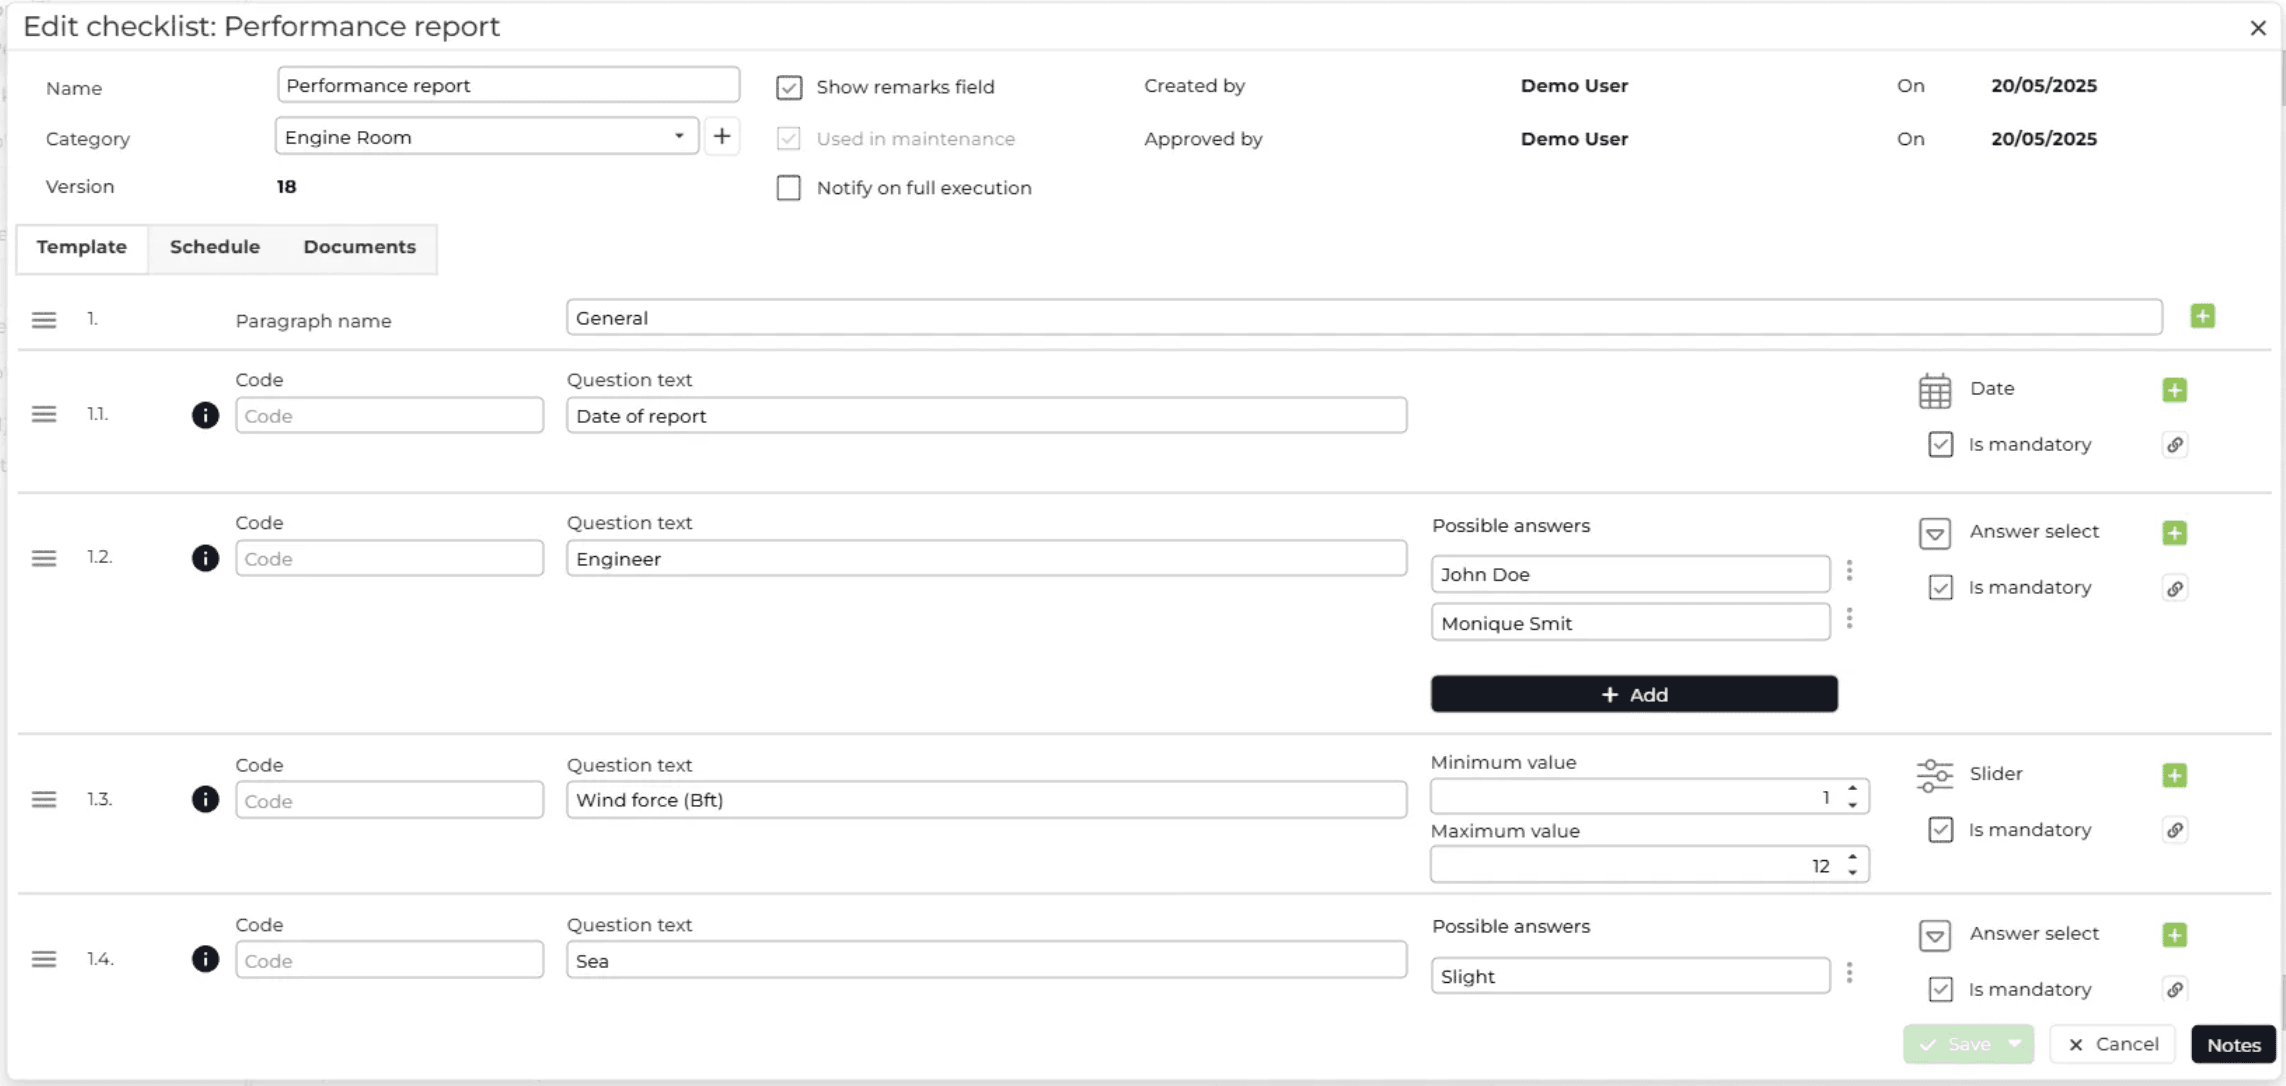
Task: Click link icon beside Date of report
Action: click(x=2175, y=445)
